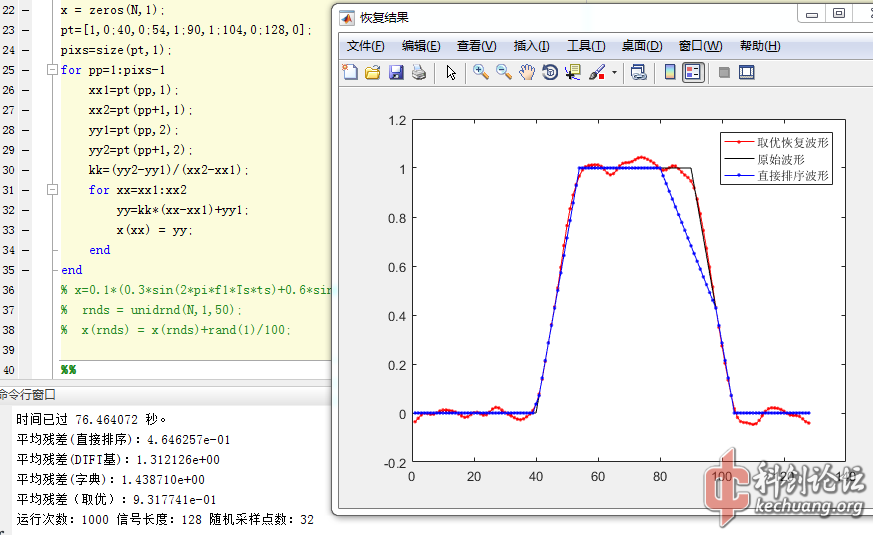Screen dimensions: 873x535
Task: Click code line pixs=size(pt,1);
Action: [x=116, y=50]
